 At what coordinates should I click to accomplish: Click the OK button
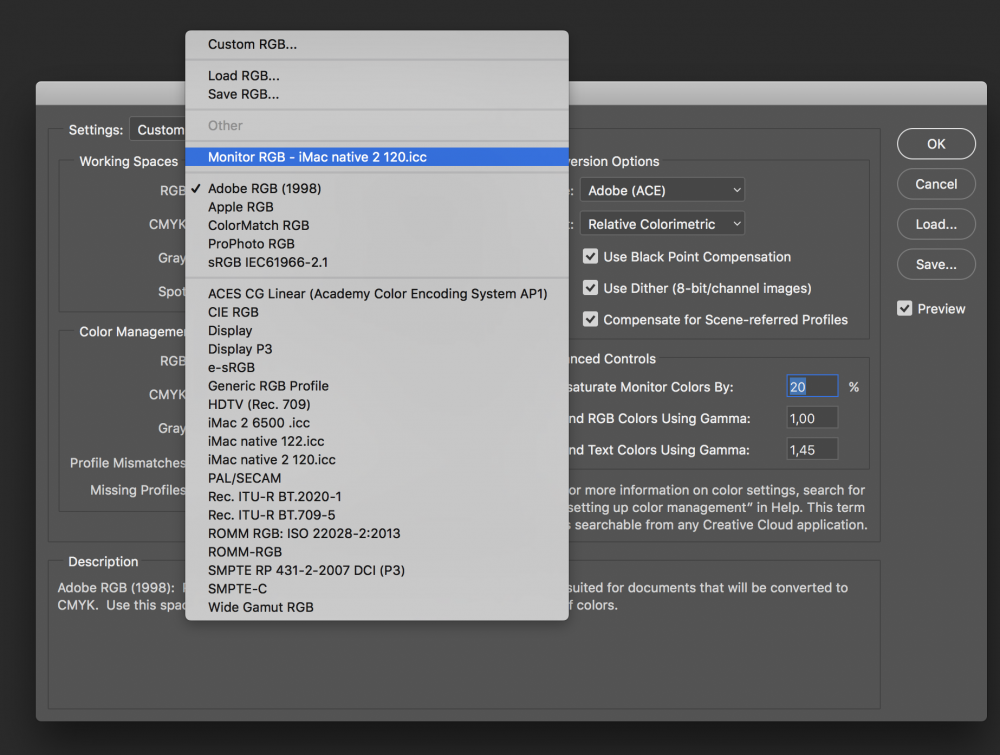[936, 144]
